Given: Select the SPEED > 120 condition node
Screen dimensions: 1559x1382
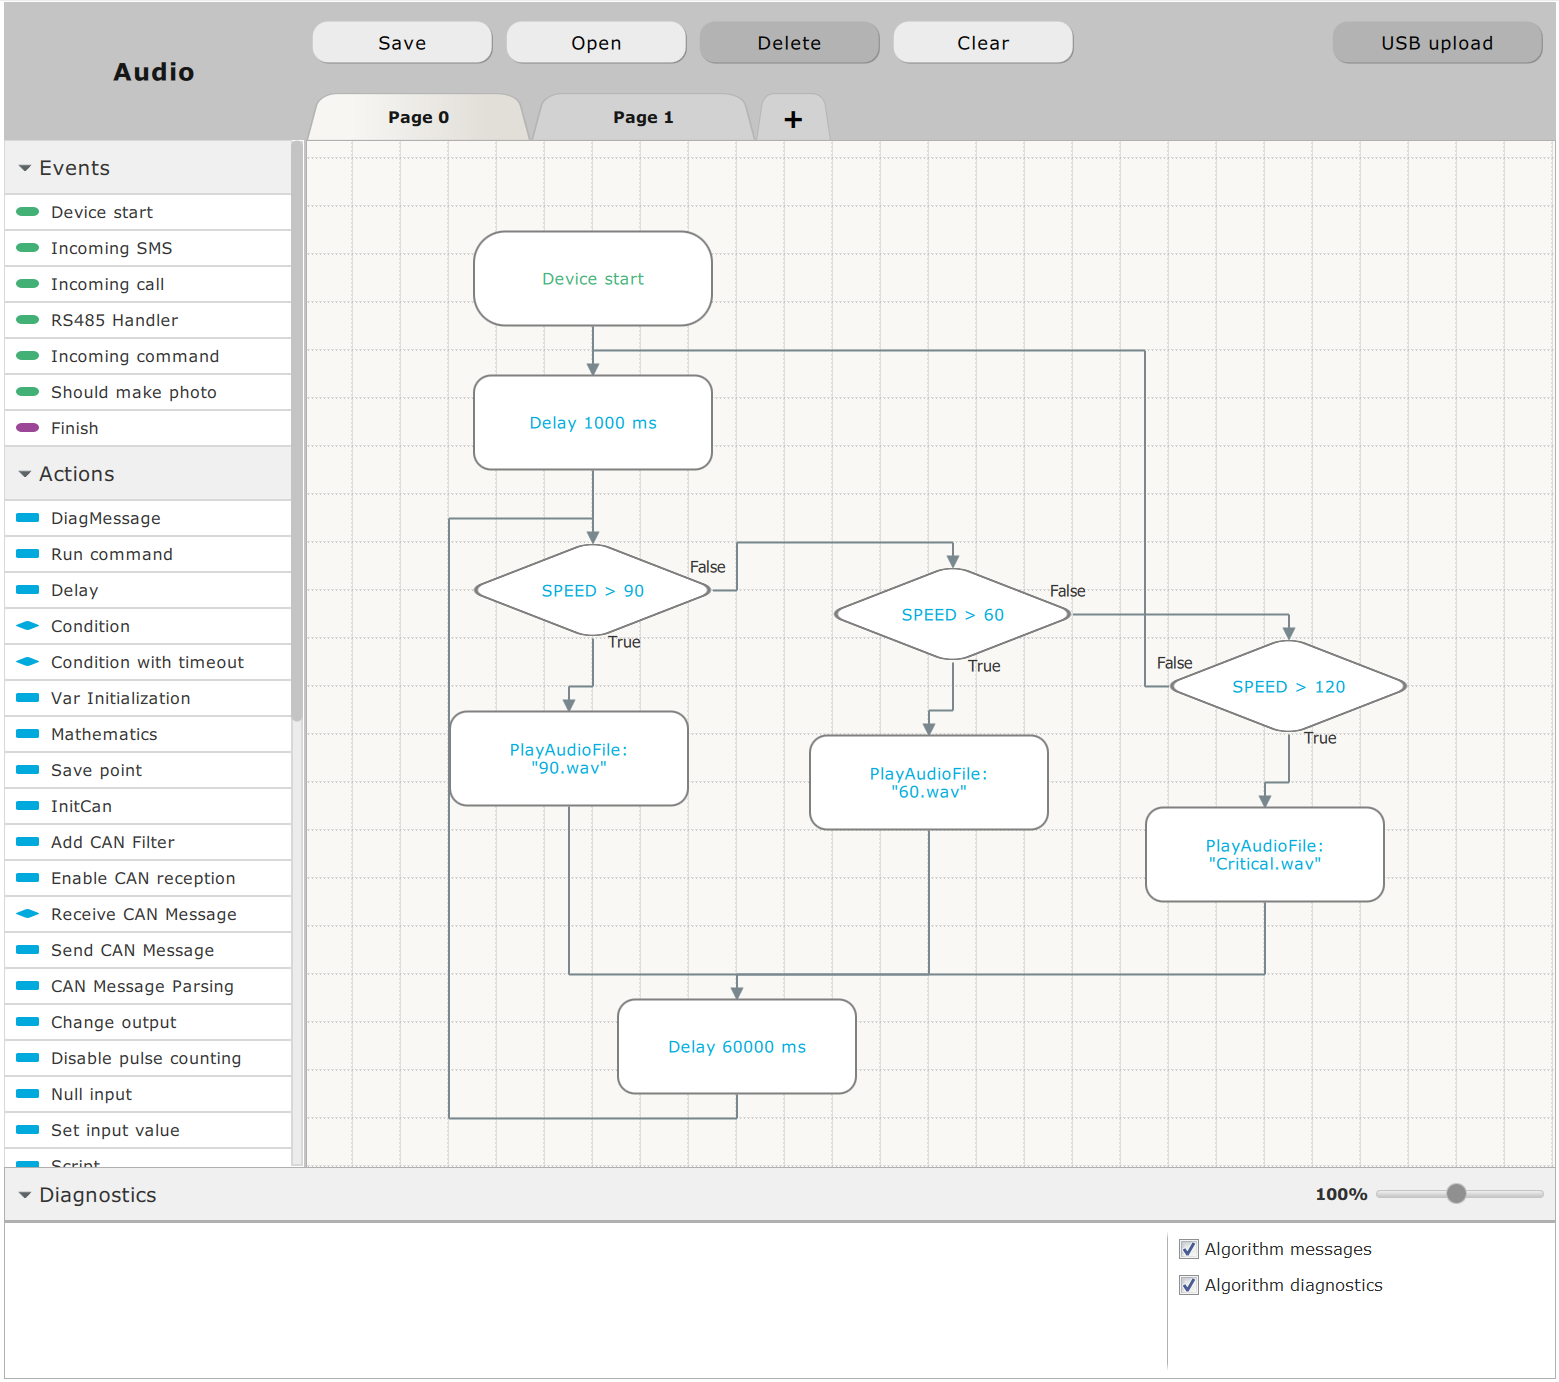Looking at the screenshot, I should pos(1288,687).
